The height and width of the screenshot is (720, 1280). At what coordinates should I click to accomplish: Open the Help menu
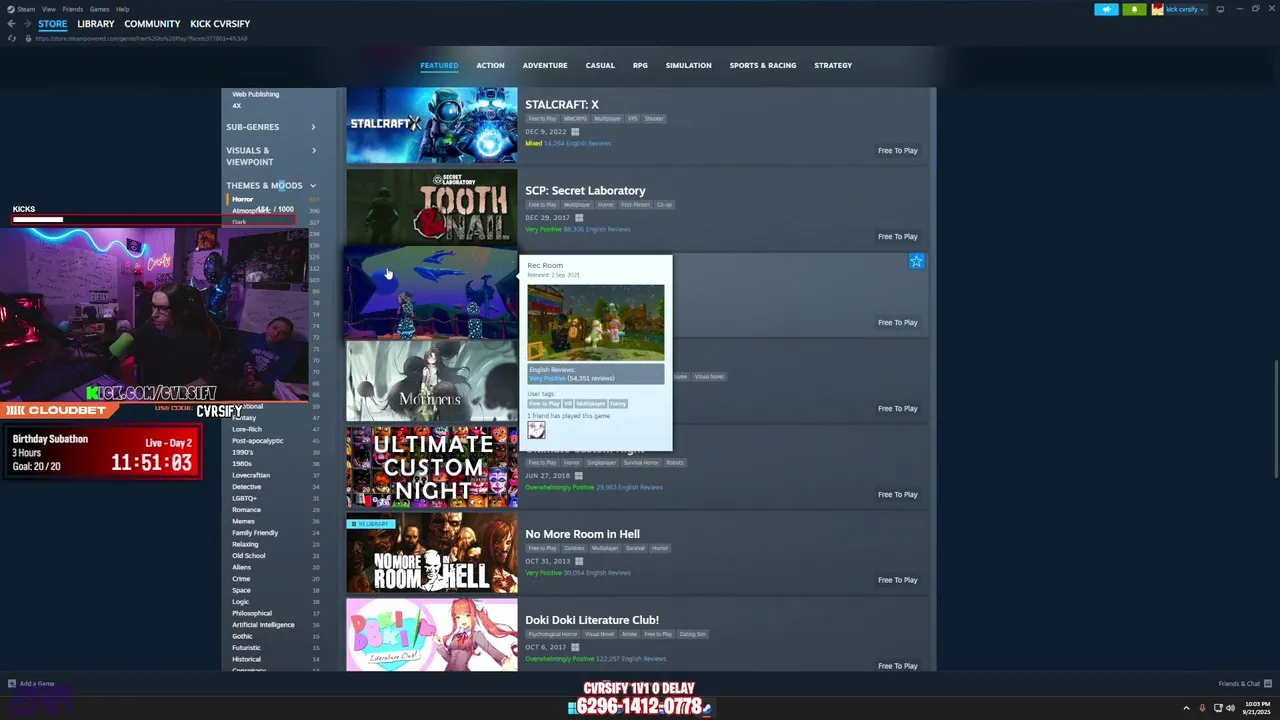[122, 9]
